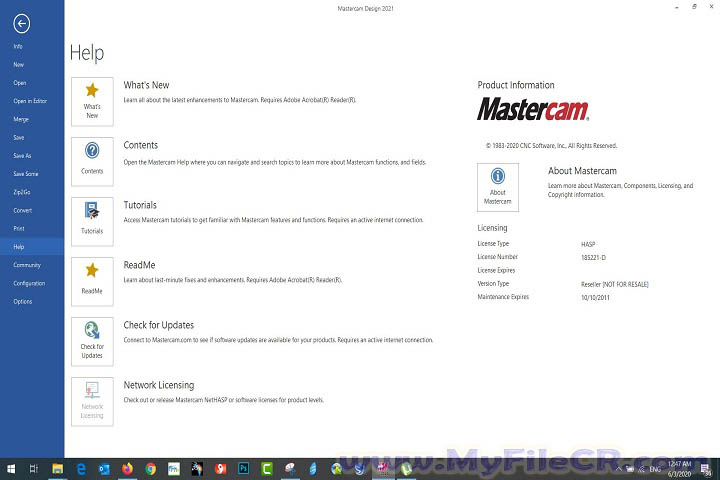Click the license number 185221-D
The width and height of the screenshot is (720, 480).
pyautogui.click(x=593, y=258)
